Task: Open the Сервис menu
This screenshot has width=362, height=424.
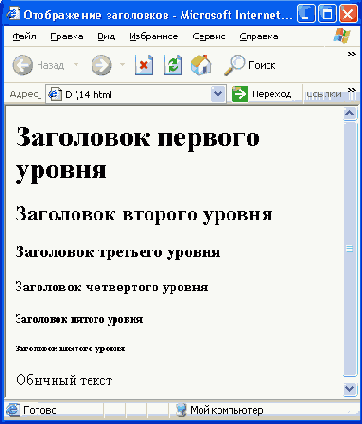Action: click(209, 36)
